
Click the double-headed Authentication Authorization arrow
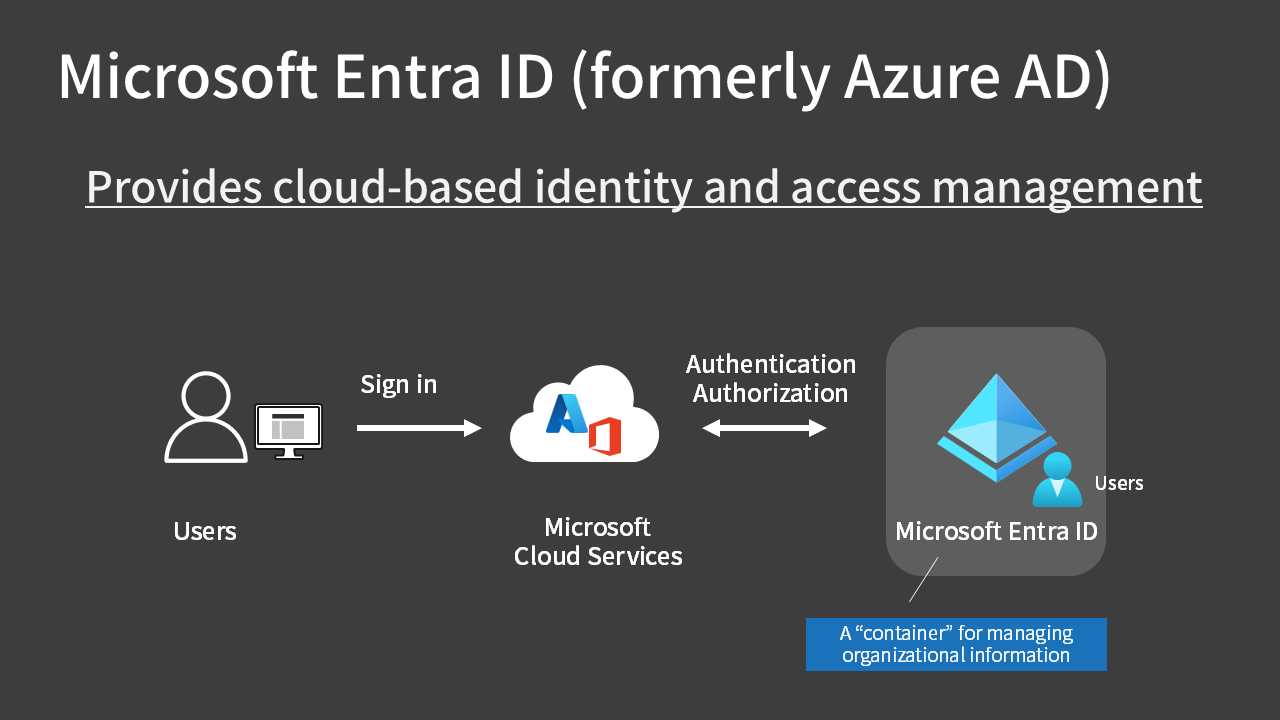tap(764, 428)
